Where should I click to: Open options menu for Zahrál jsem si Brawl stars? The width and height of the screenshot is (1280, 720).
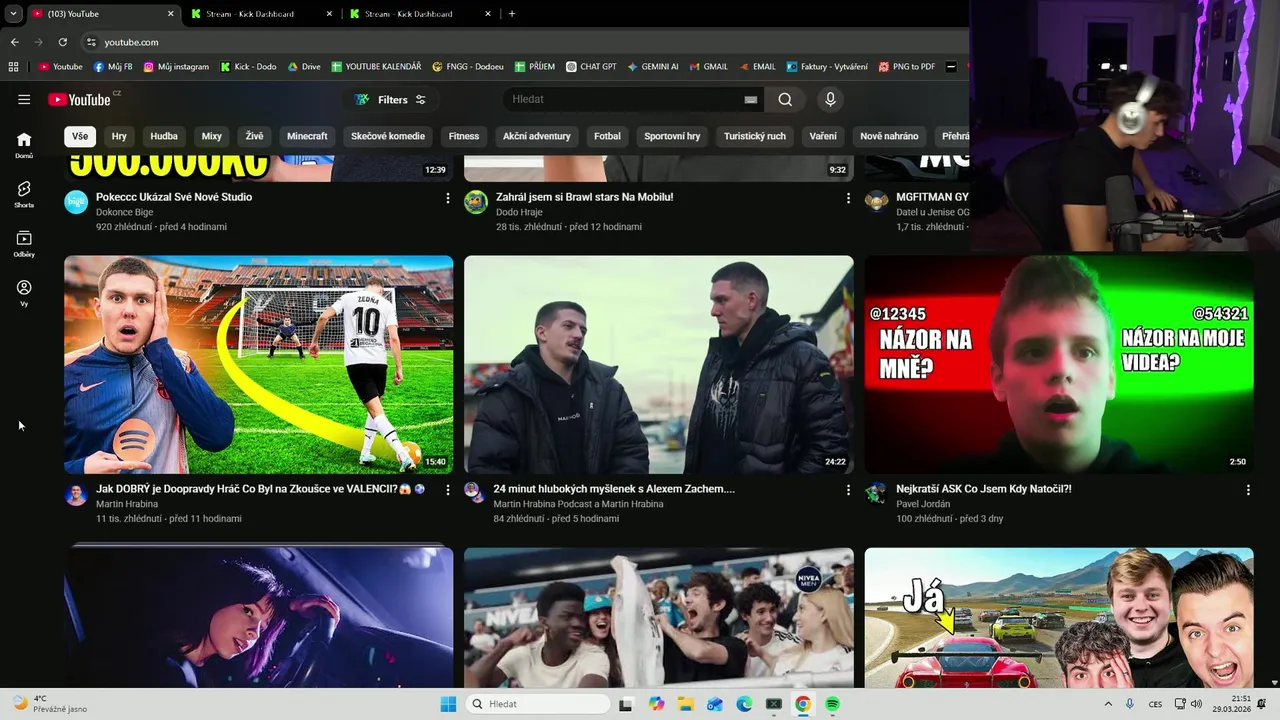848,198
